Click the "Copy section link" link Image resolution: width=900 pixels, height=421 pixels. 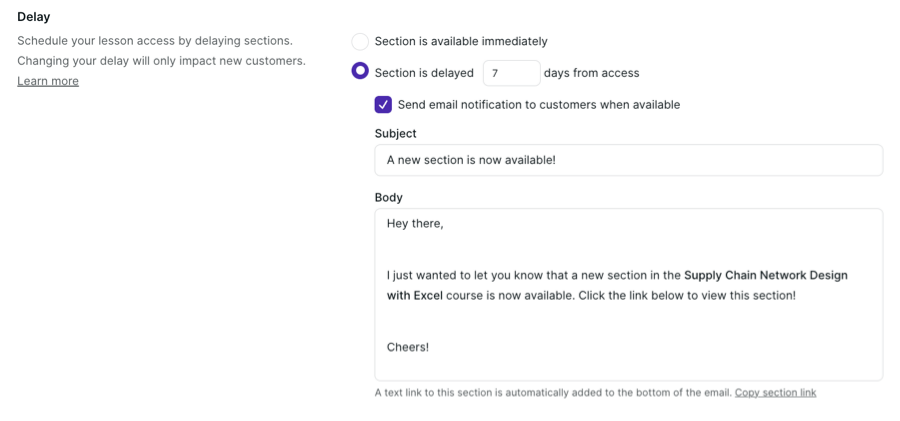click(775, 393)
